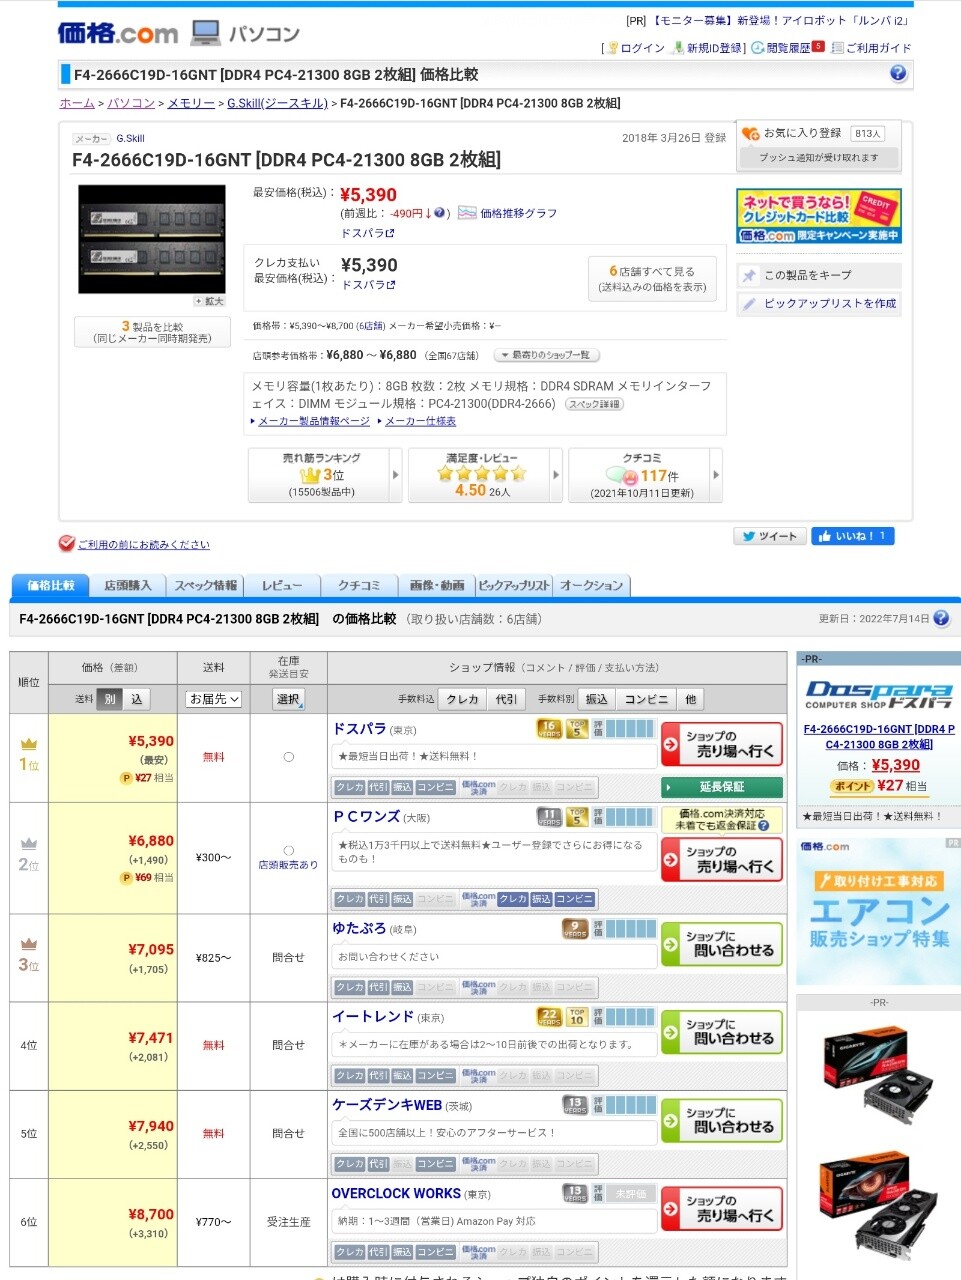Image resolution: width=961 pixels, height=1280 pixels.
Task: Click the blue help question mark icon in title bar
Action: pos(897,73)
